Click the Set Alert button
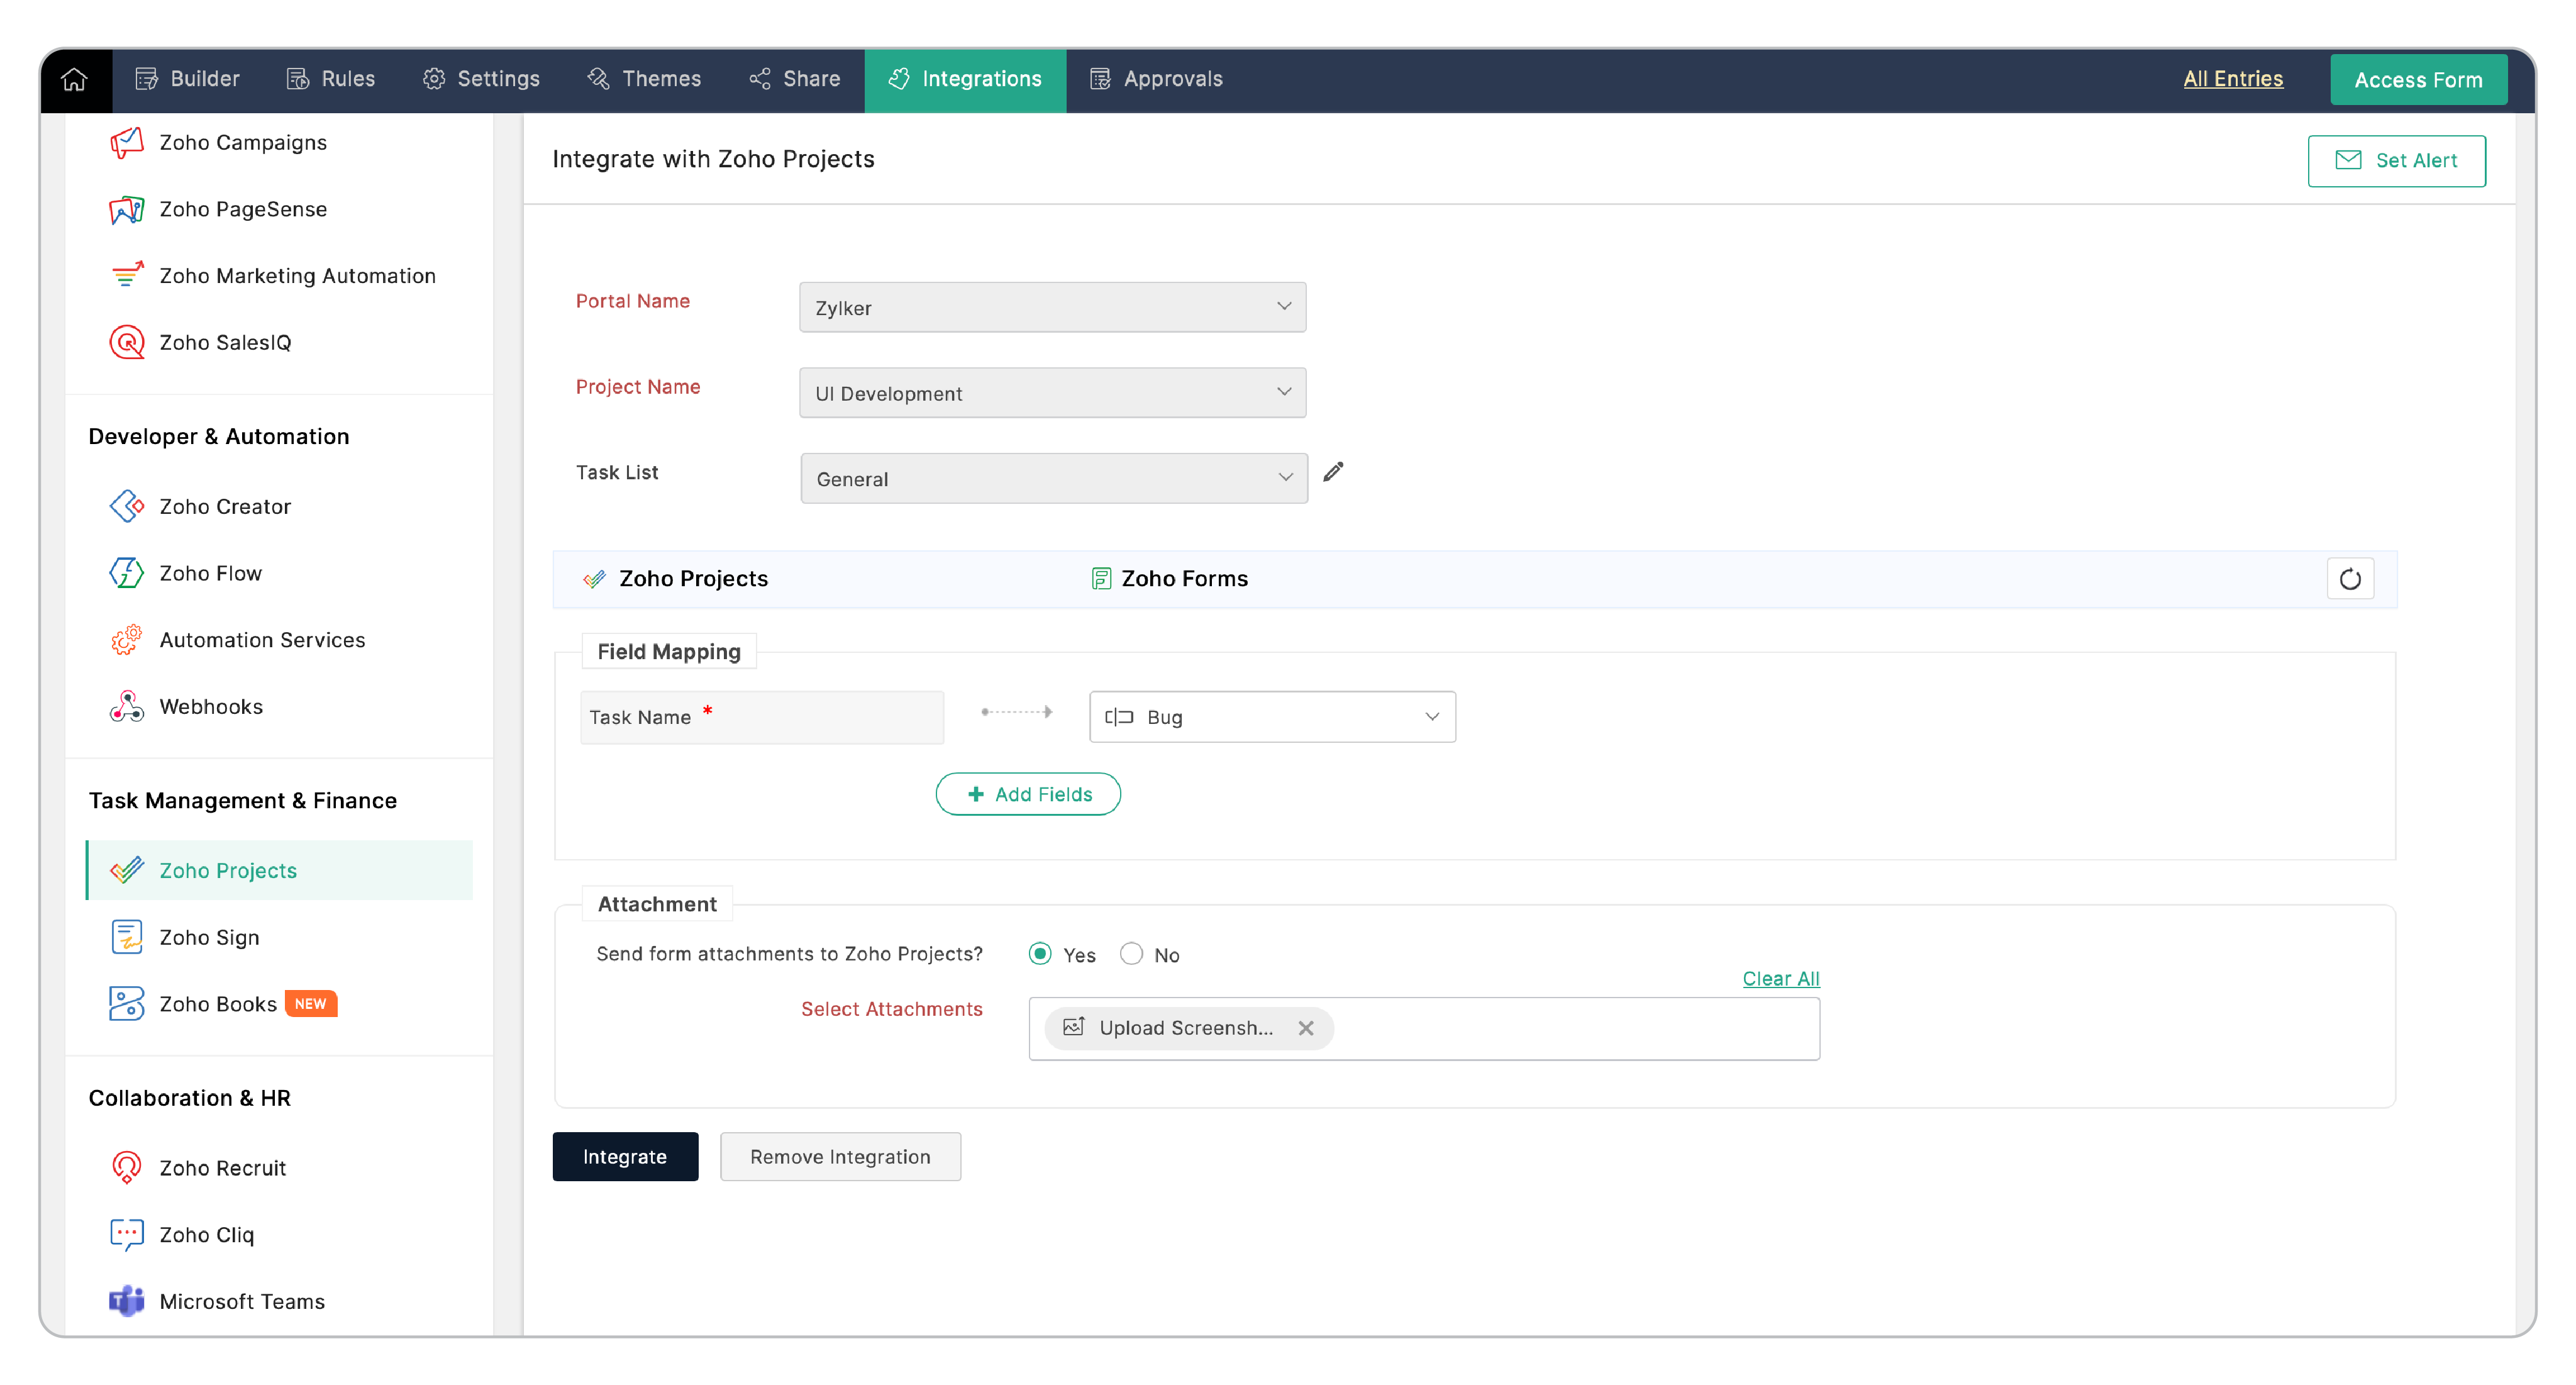The height and width of the screenshot is (1385, 2576). [2396, 160]
